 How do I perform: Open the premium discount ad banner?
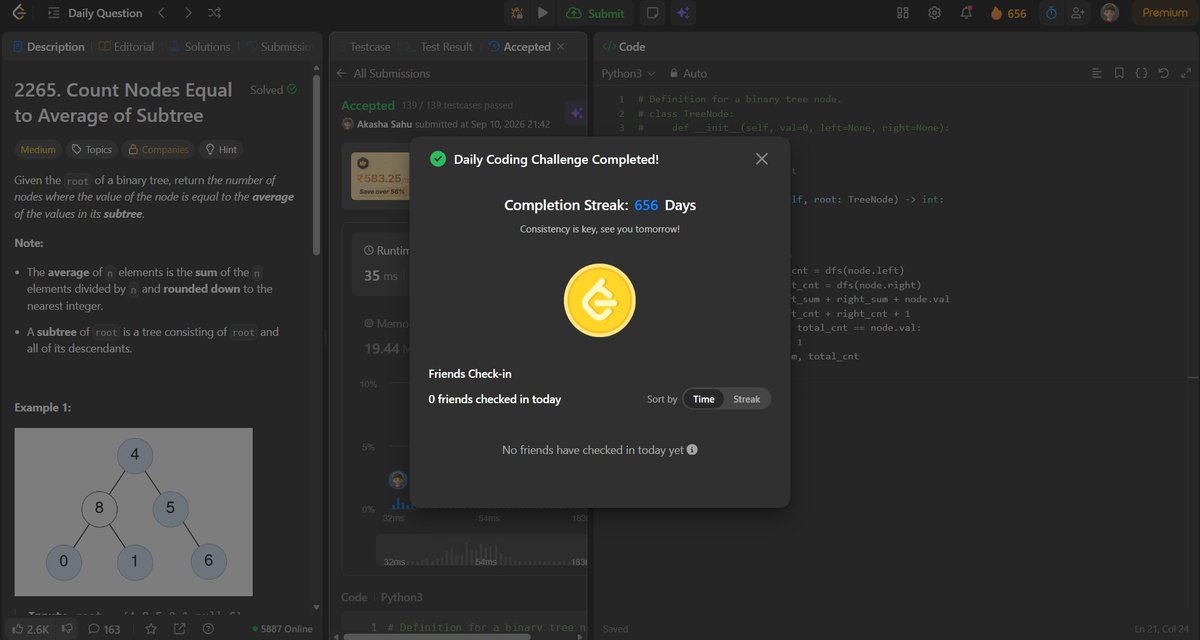[x=381, y=176]
